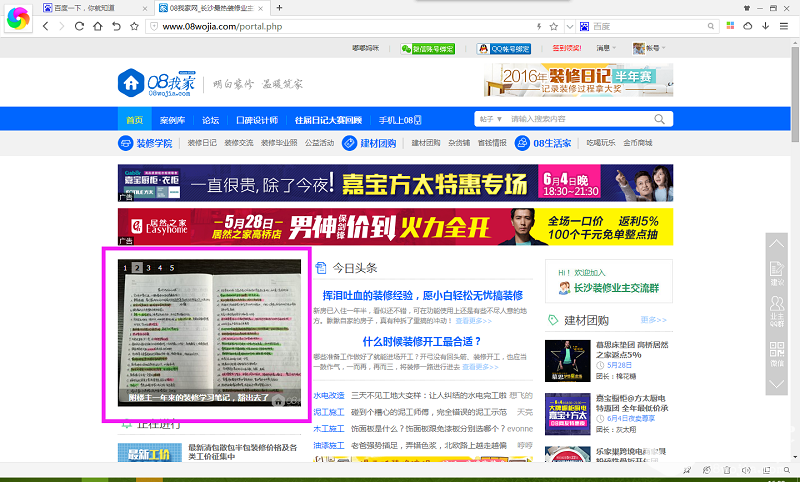Open the 帖子 search type dropdown

(490, 118)
